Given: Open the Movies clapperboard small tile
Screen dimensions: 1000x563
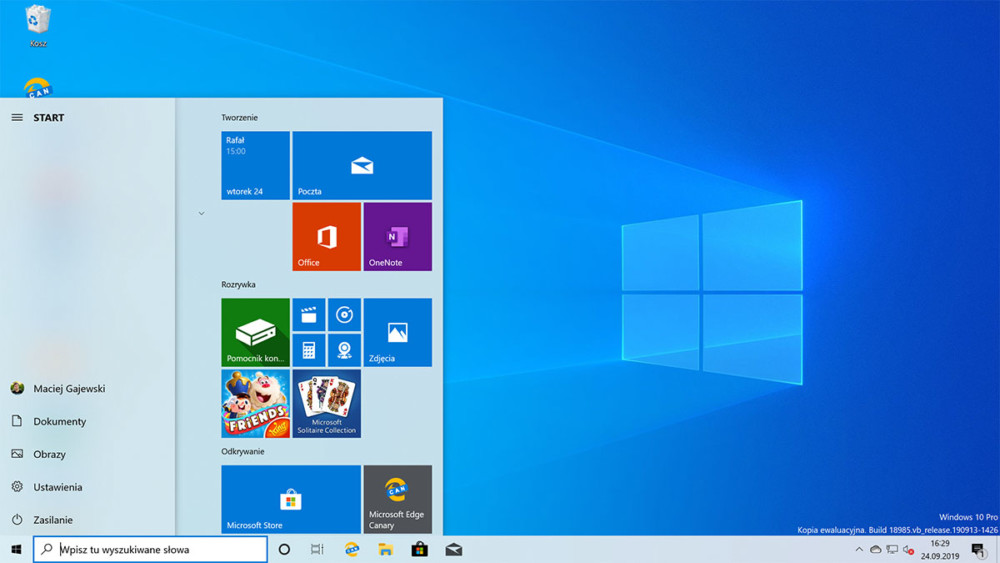Looking at the screenshot, I should (309, 315).
